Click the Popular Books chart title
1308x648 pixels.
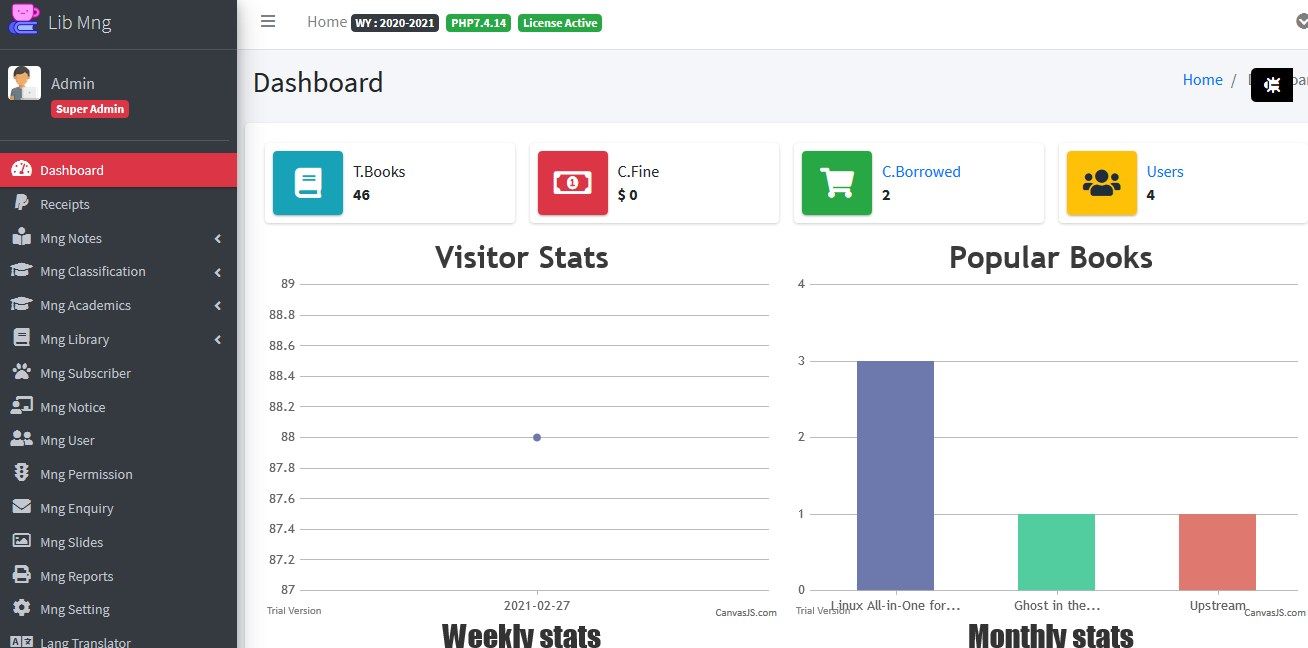coord(1050,257)
